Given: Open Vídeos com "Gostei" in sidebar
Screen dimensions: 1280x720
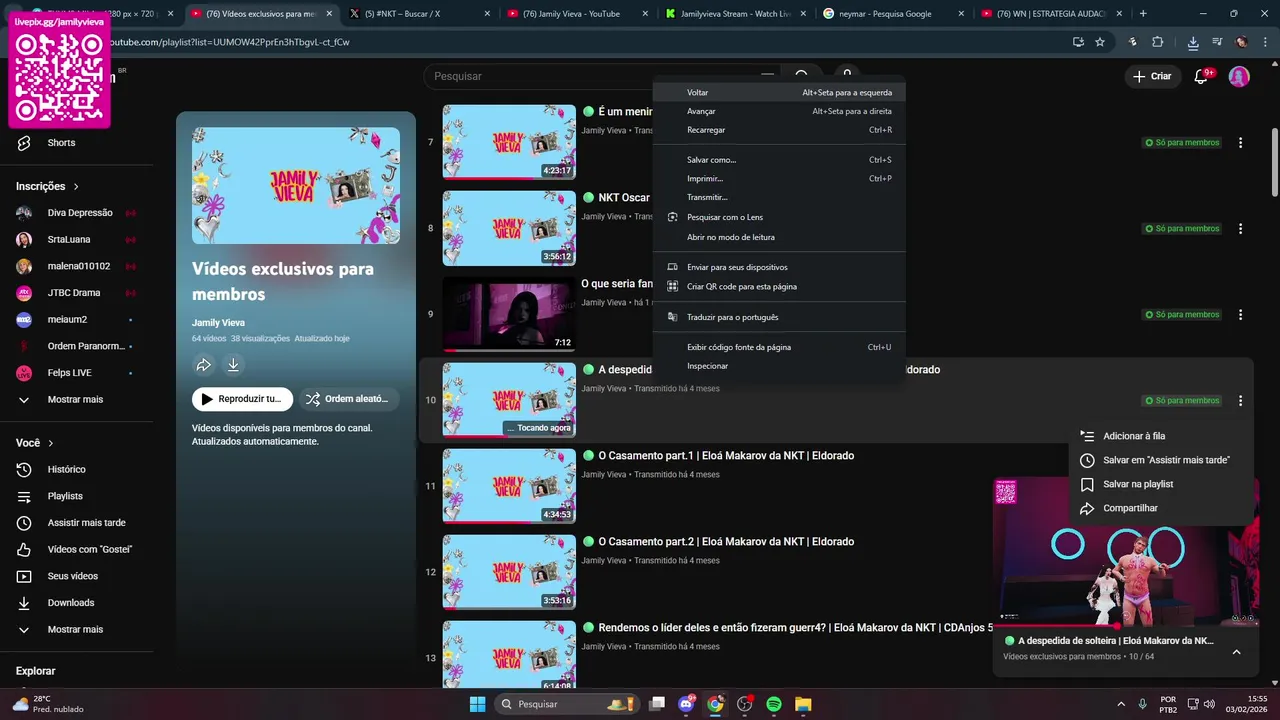Looking at the screenshot, I should 89,549.
